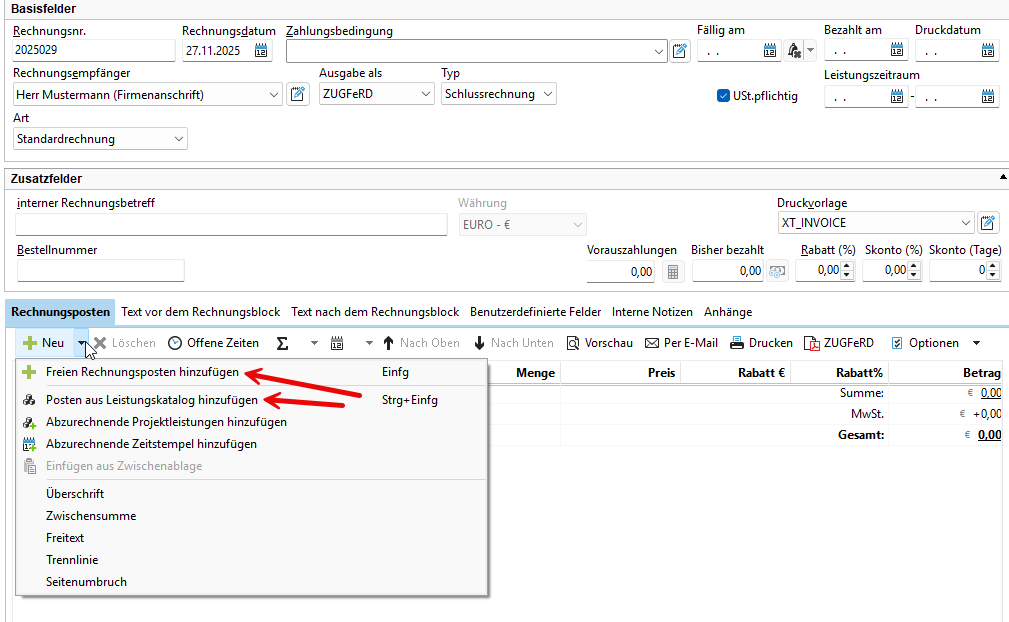Open calendar picker for Rechnungsdatum
Image resolution: width=1009 pixels, height=622 pixels.
click(262, 51)
